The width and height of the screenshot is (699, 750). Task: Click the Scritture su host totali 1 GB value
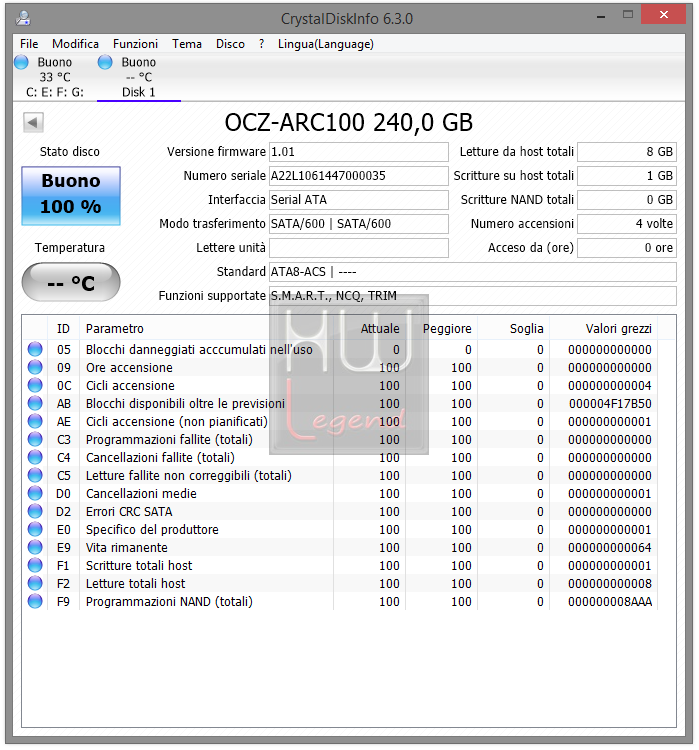coord(627,176)
